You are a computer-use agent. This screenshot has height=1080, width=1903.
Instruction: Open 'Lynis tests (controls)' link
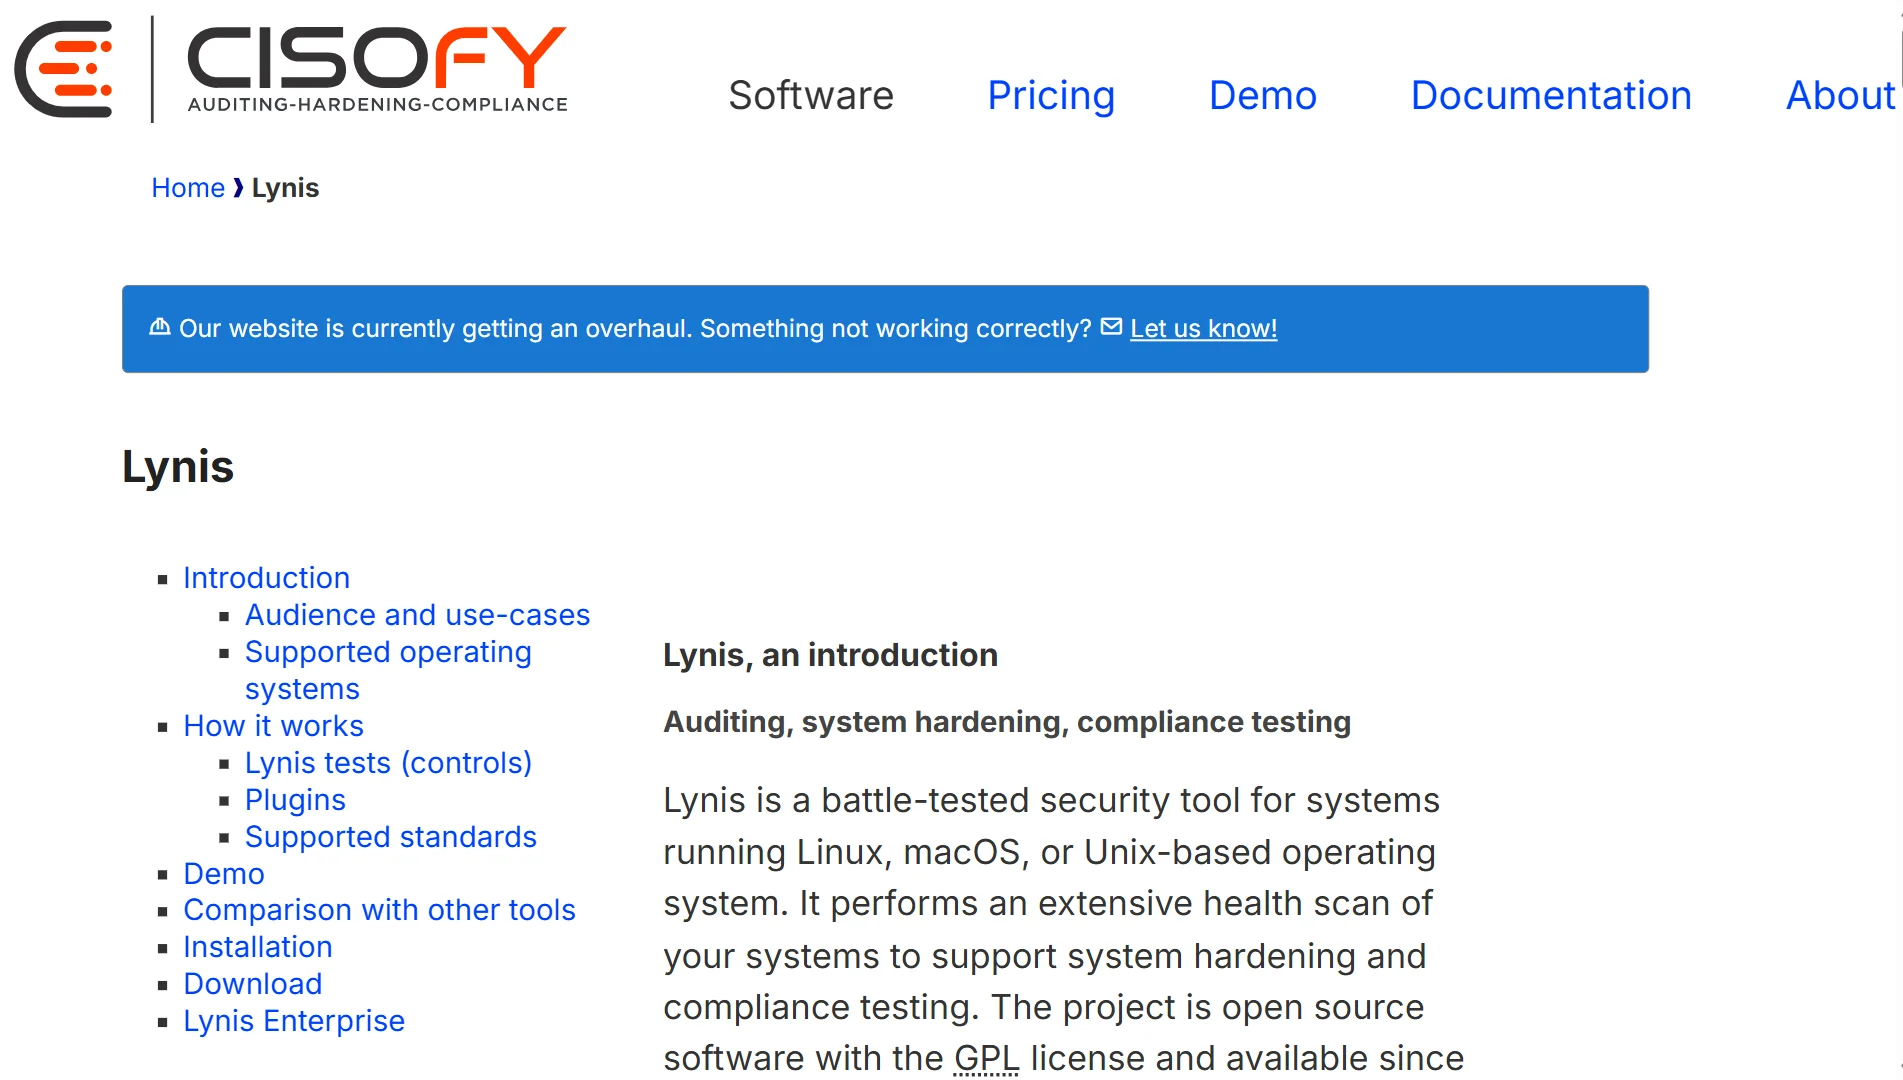coord(388,763)
